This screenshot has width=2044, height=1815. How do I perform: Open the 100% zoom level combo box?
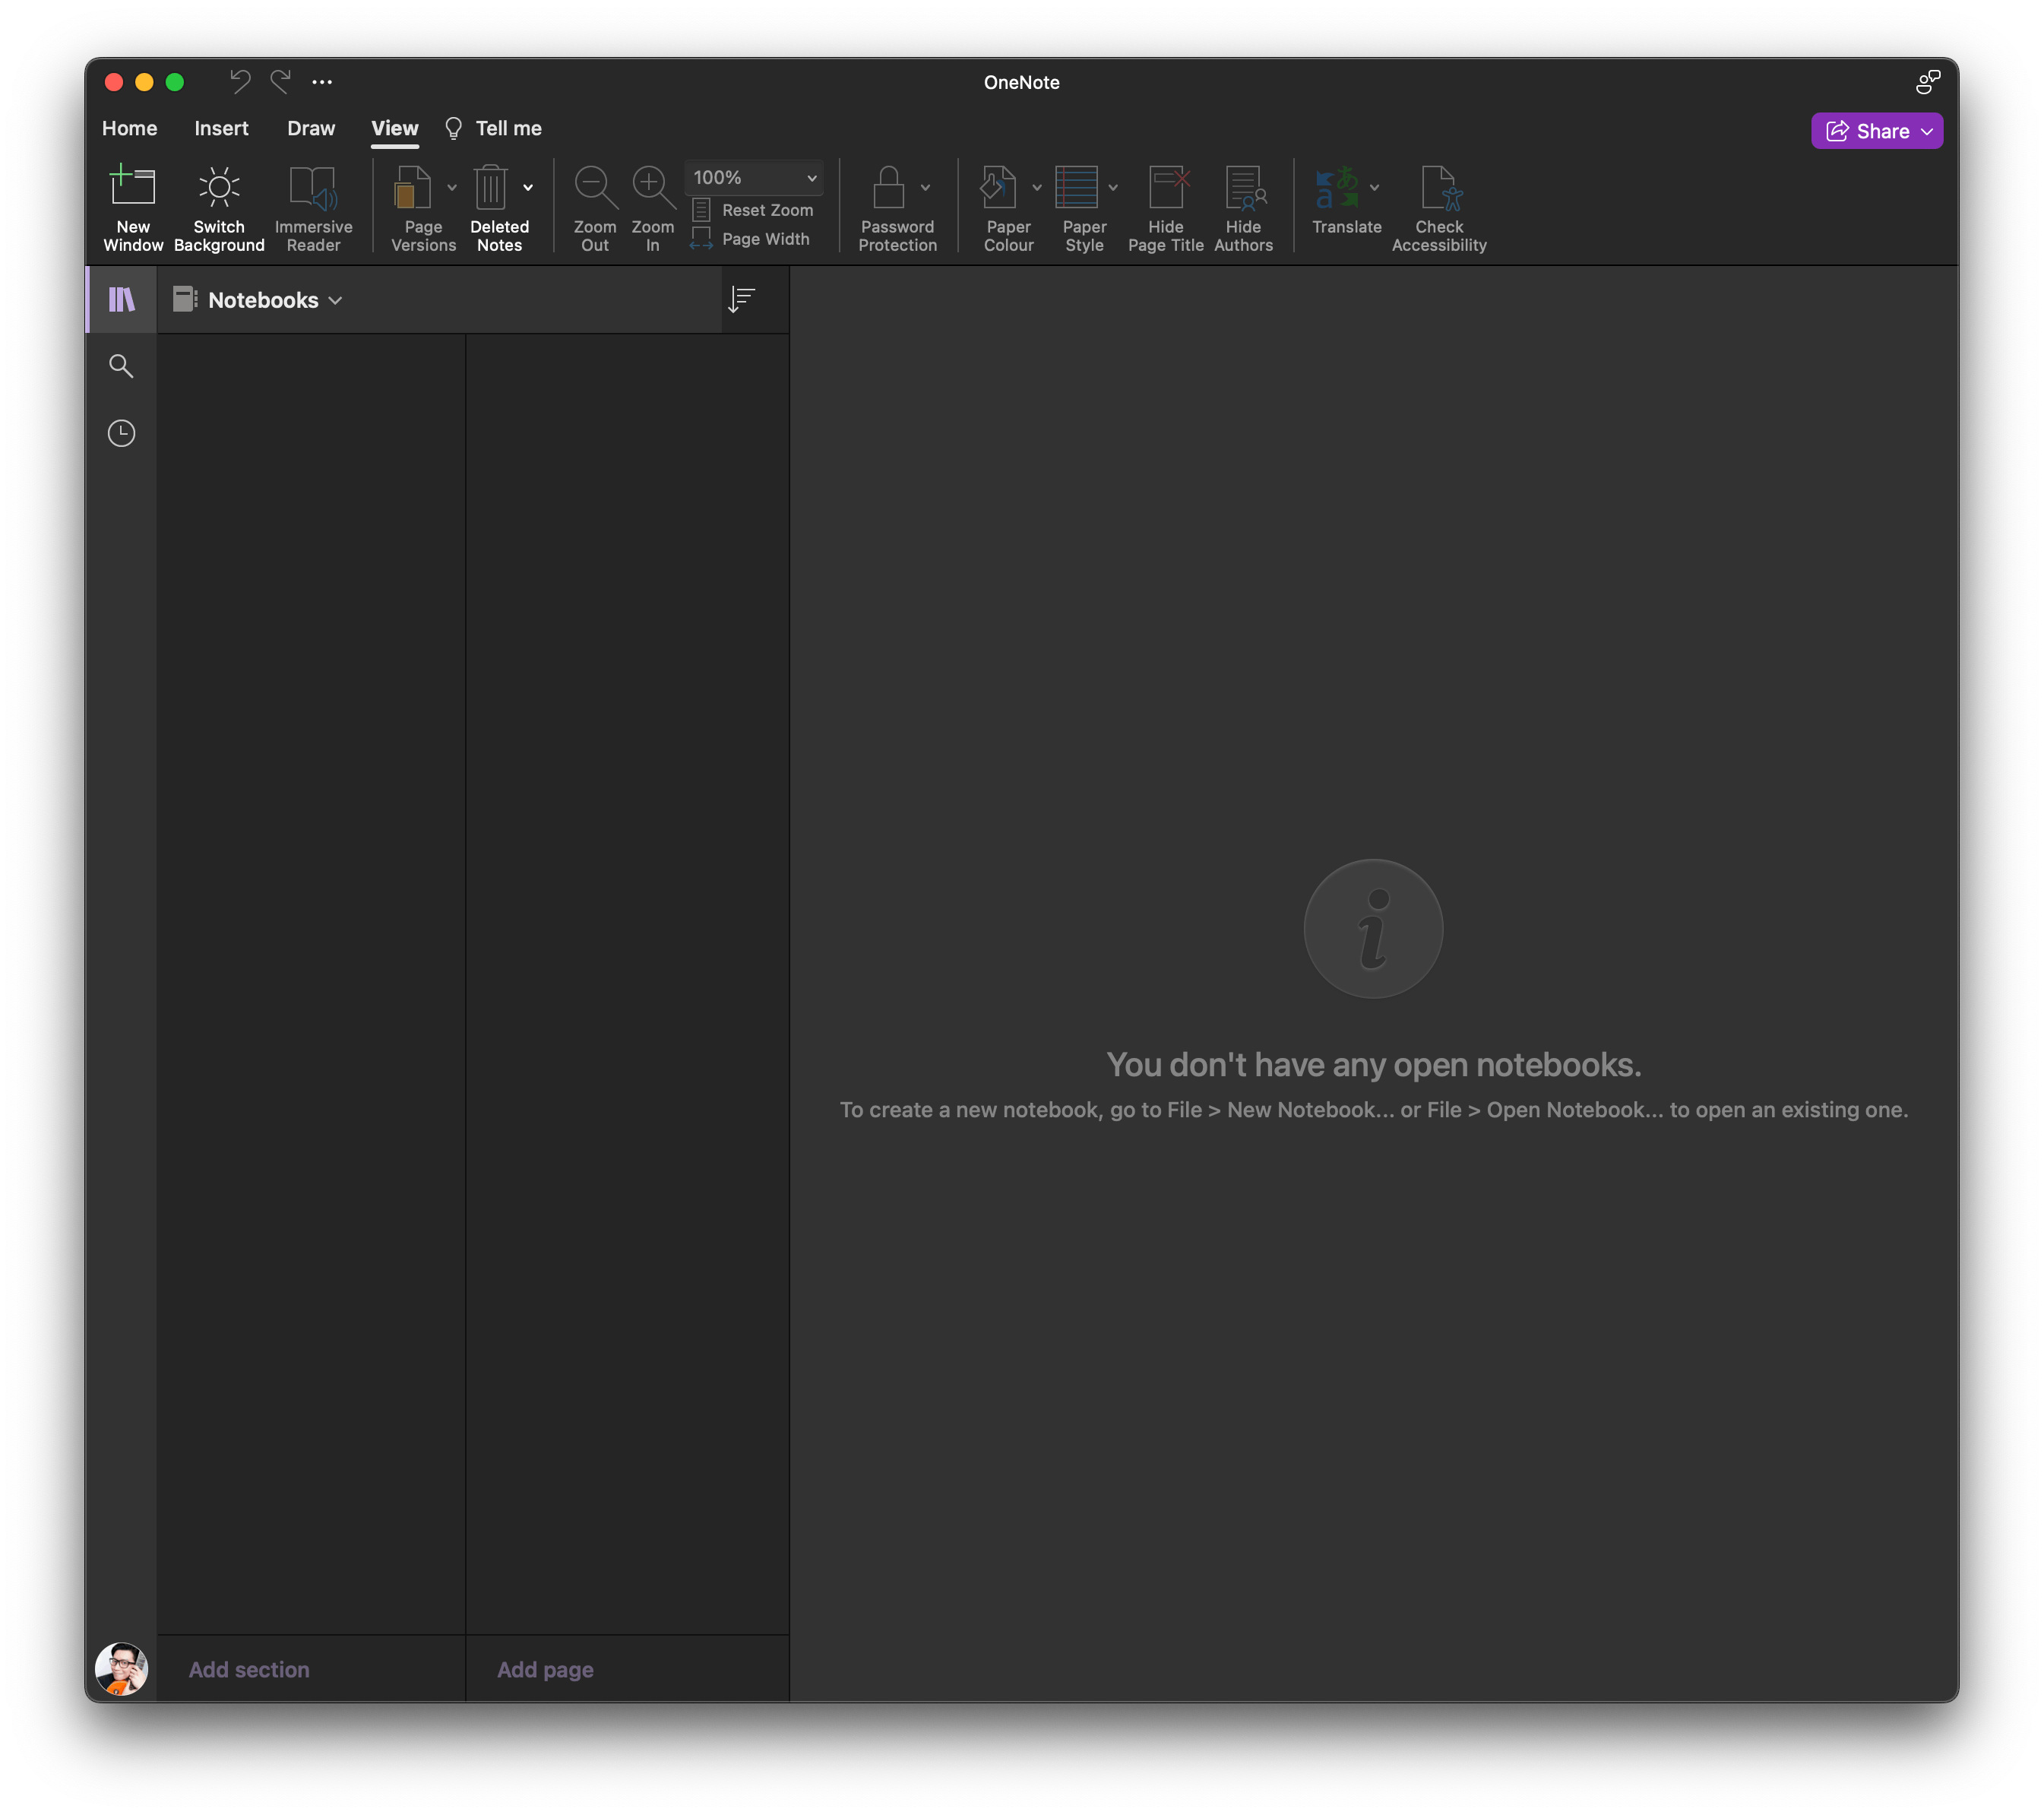pyautogui.click(x=754, y=177)
